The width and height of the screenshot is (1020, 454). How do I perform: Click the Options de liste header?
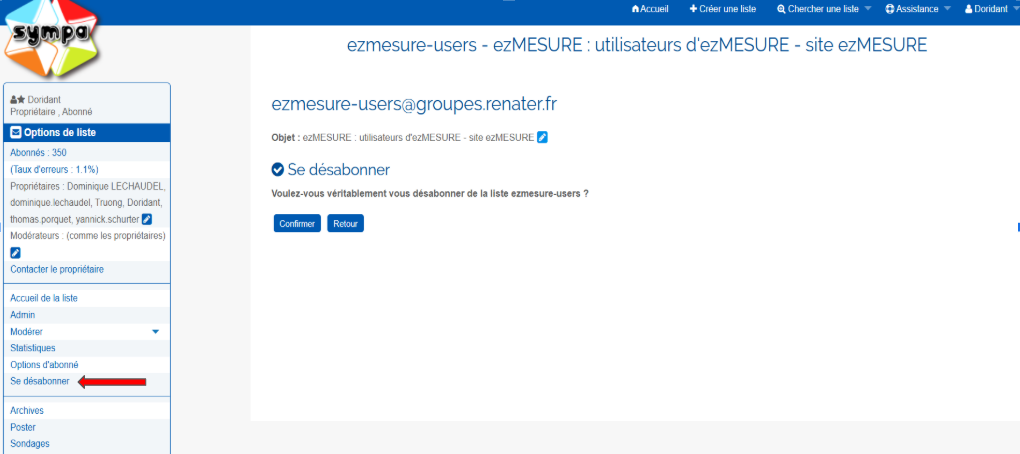coord(87,133)
